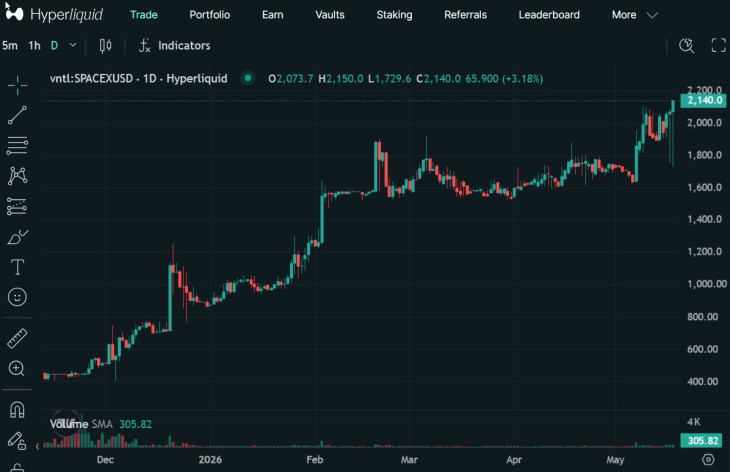Select the ruler measure tool
Image resolution: width=730 pixels, height=472 pixels.
coord(17,338)
